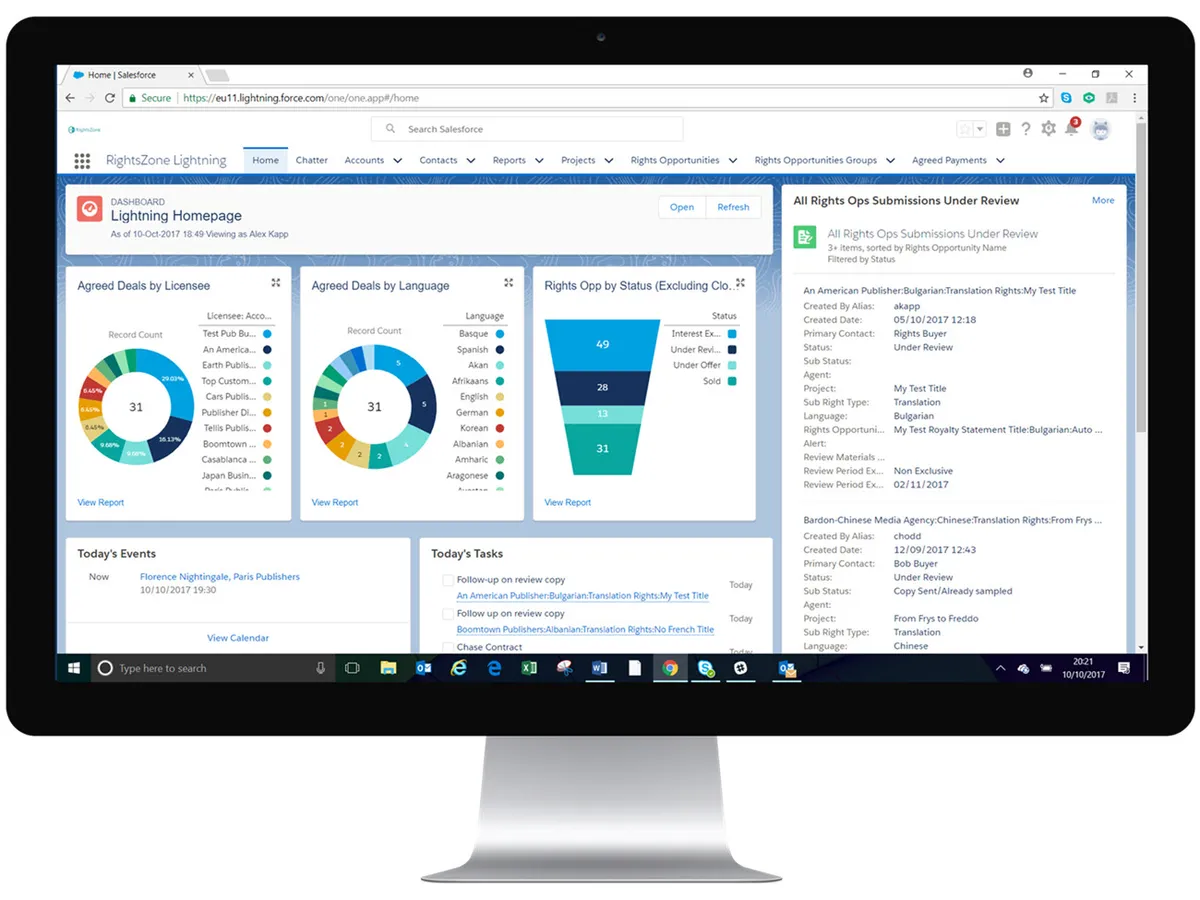Screen dimensions: 1200x900
Task: Expand the Agreed Payments tab dropdown arrow
Action: [1000, 160]
